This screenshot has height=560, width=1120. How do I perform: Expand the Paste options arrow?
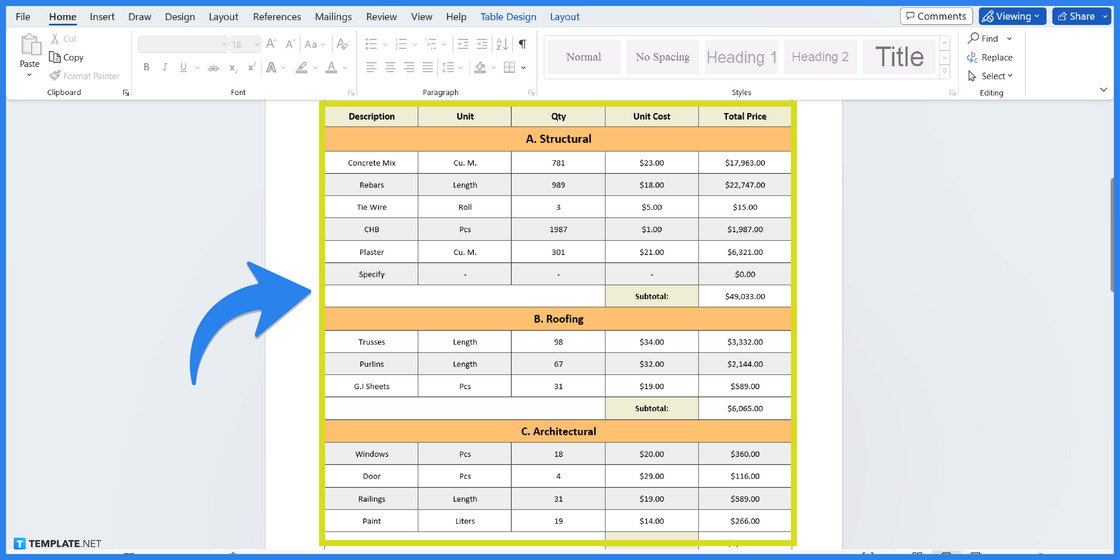click(x=29, y=74)
